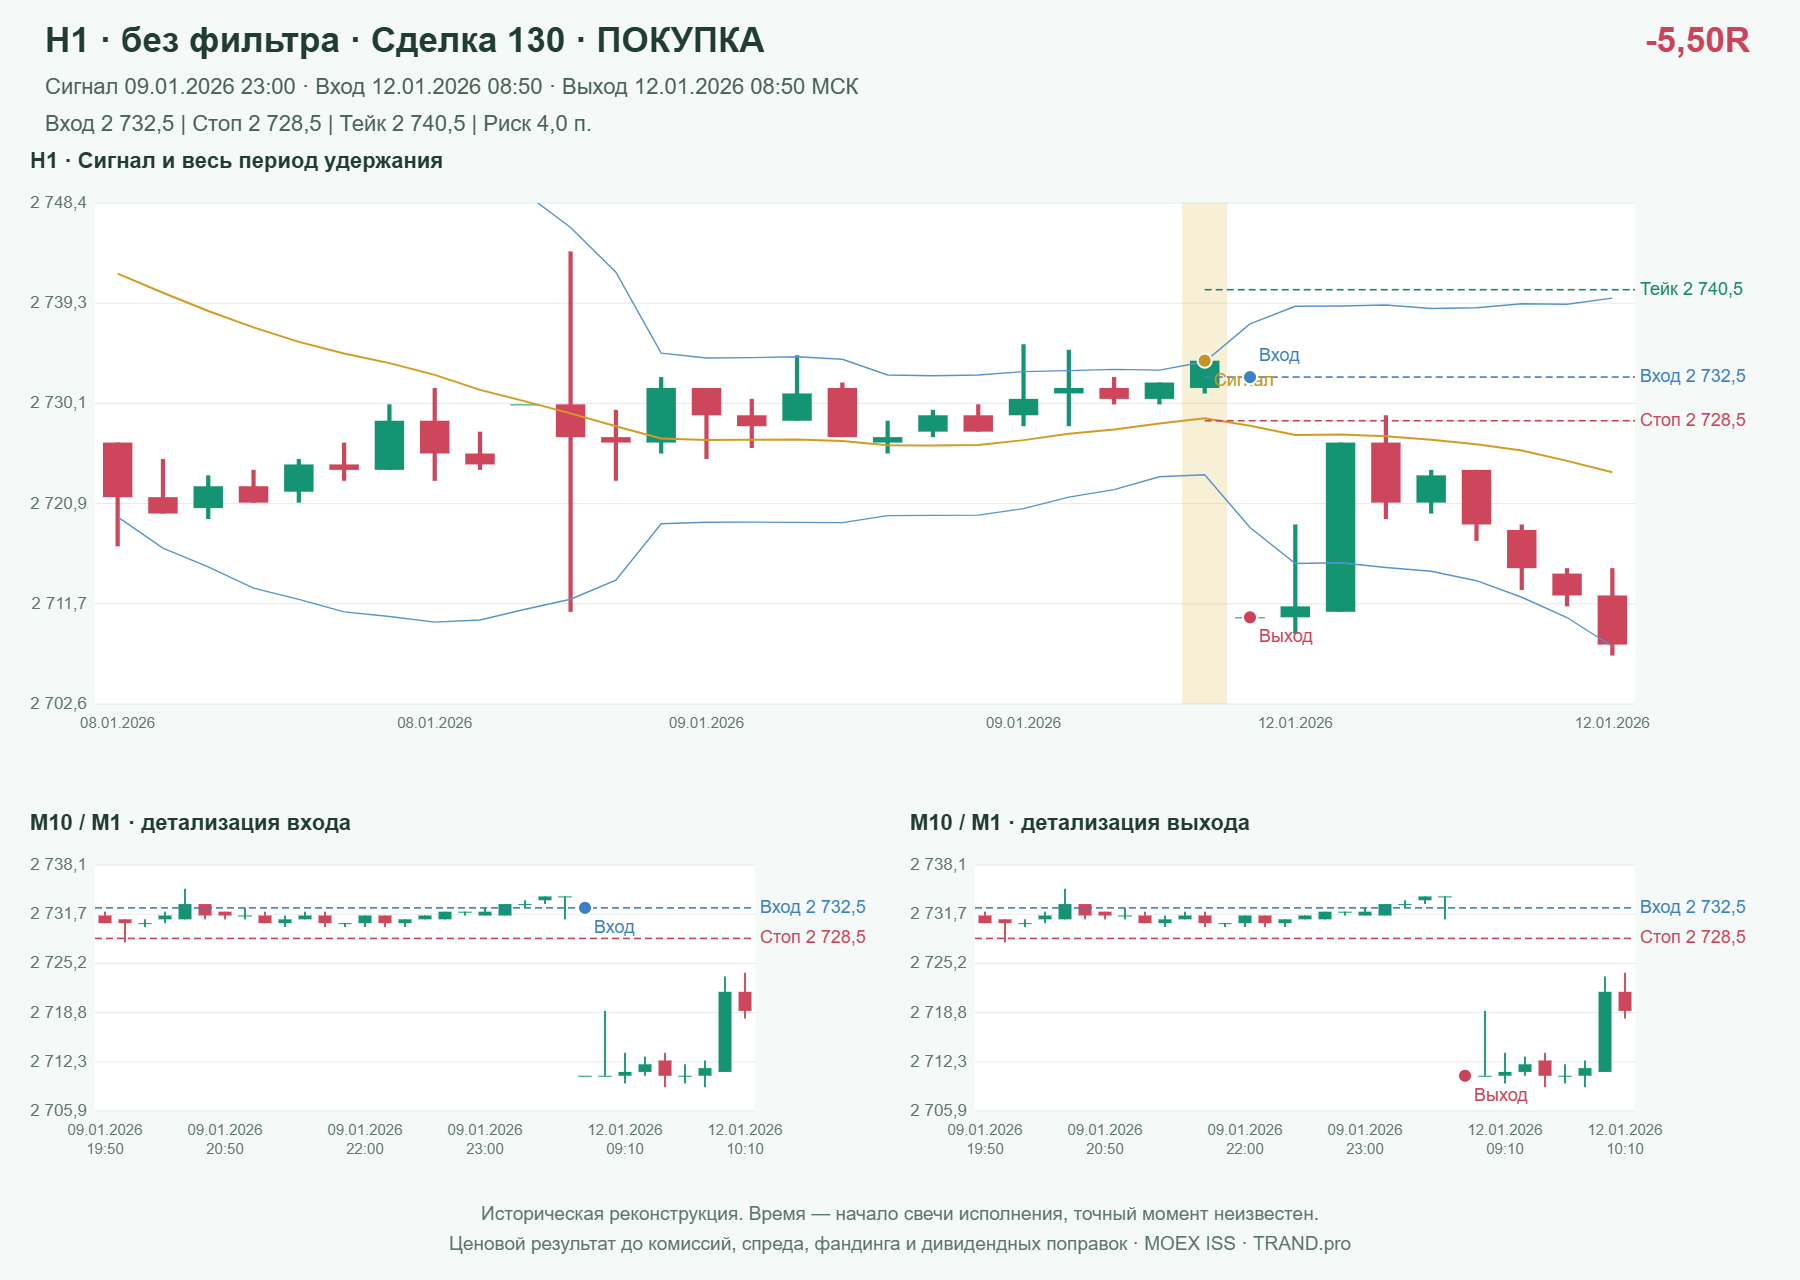Click heading "H1 · Сигнал и весь период удержания"
1800x1280 pixels.
coord(236,161)
